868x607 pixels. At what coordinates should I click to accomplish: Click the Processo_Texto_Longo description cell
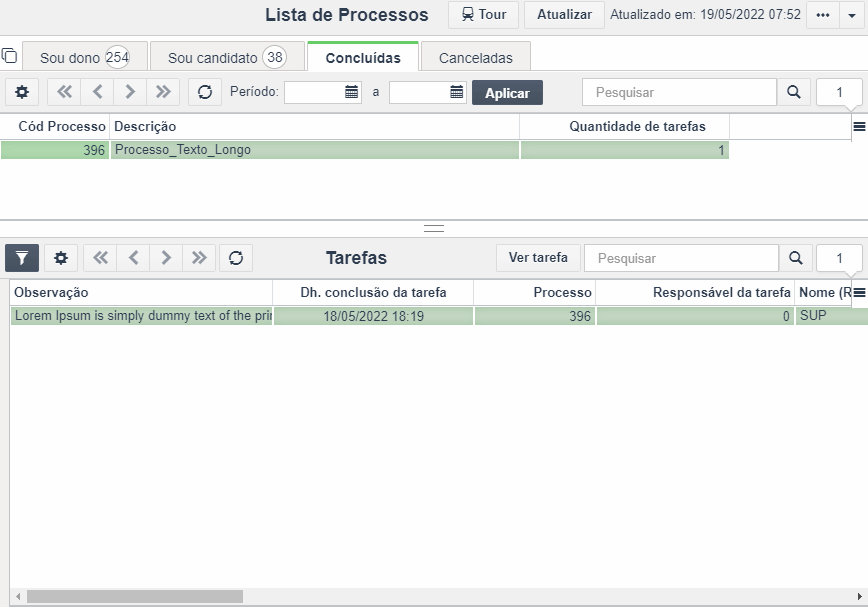(314, 150)
